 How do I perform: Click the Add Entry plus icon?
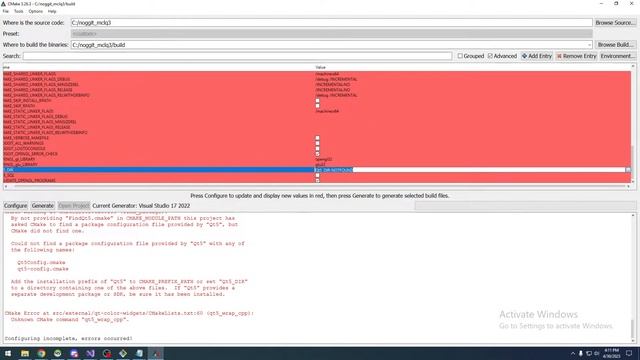point(524,56)
